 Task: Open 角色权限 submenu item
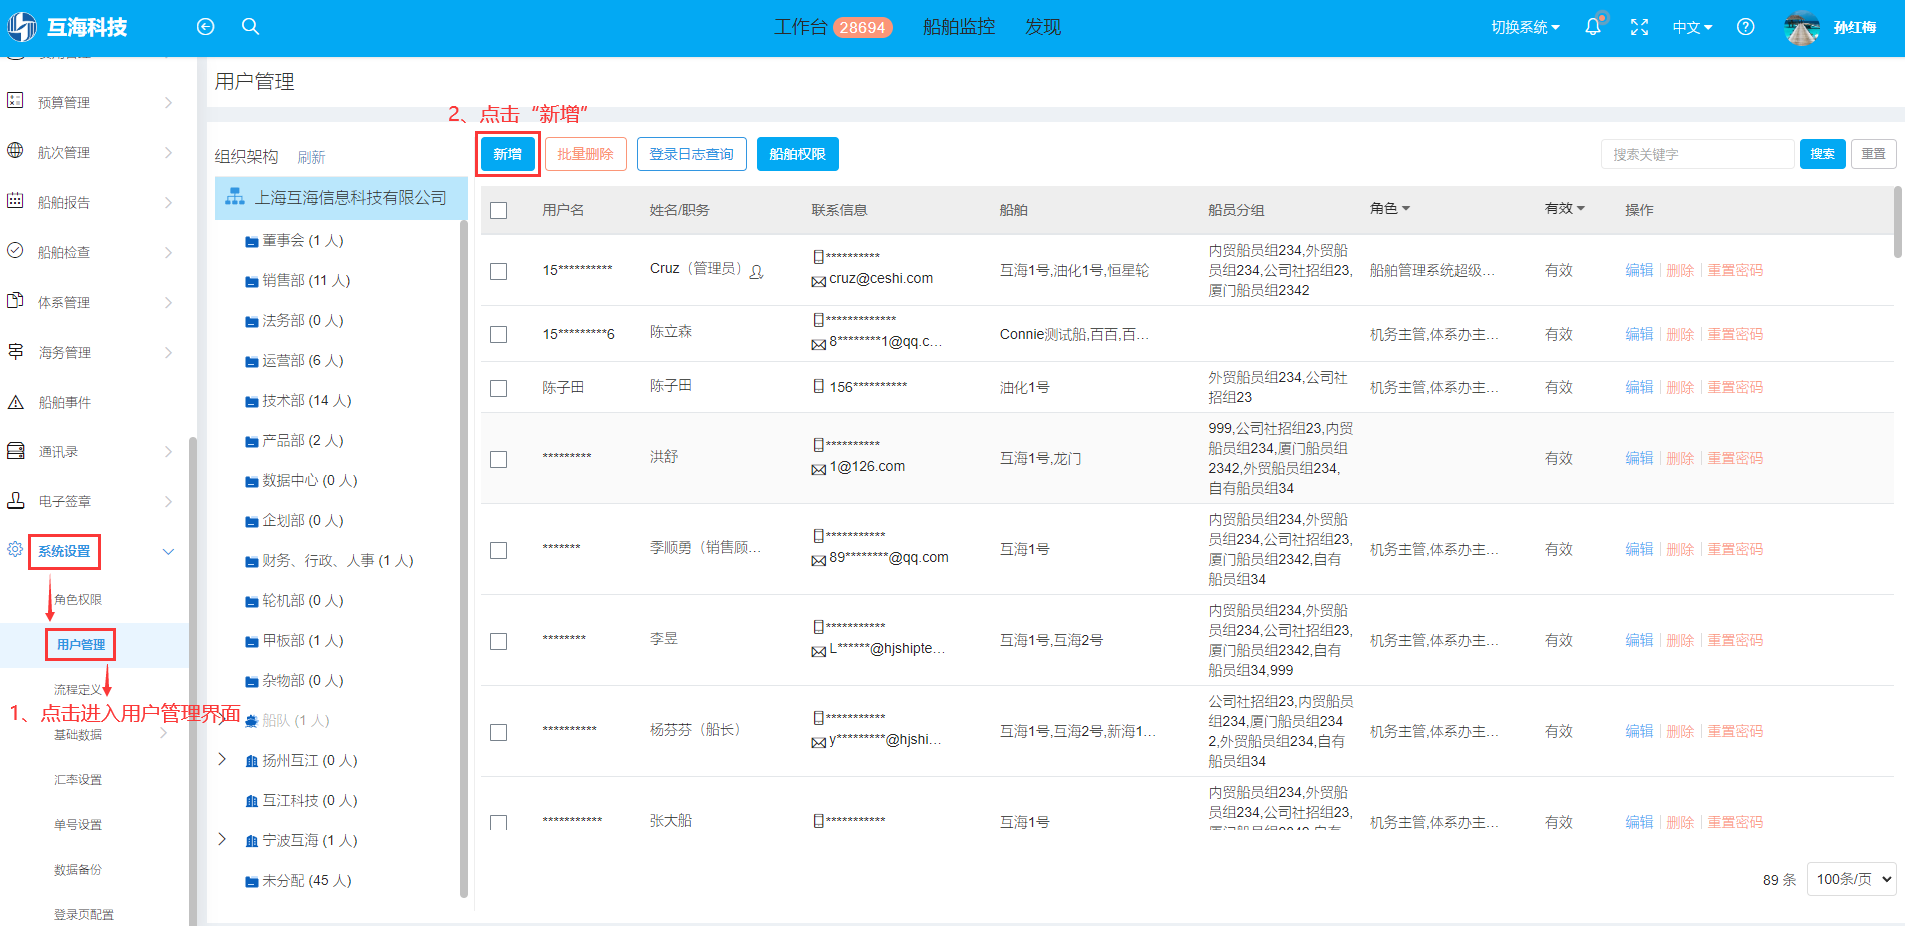(78, 599)
